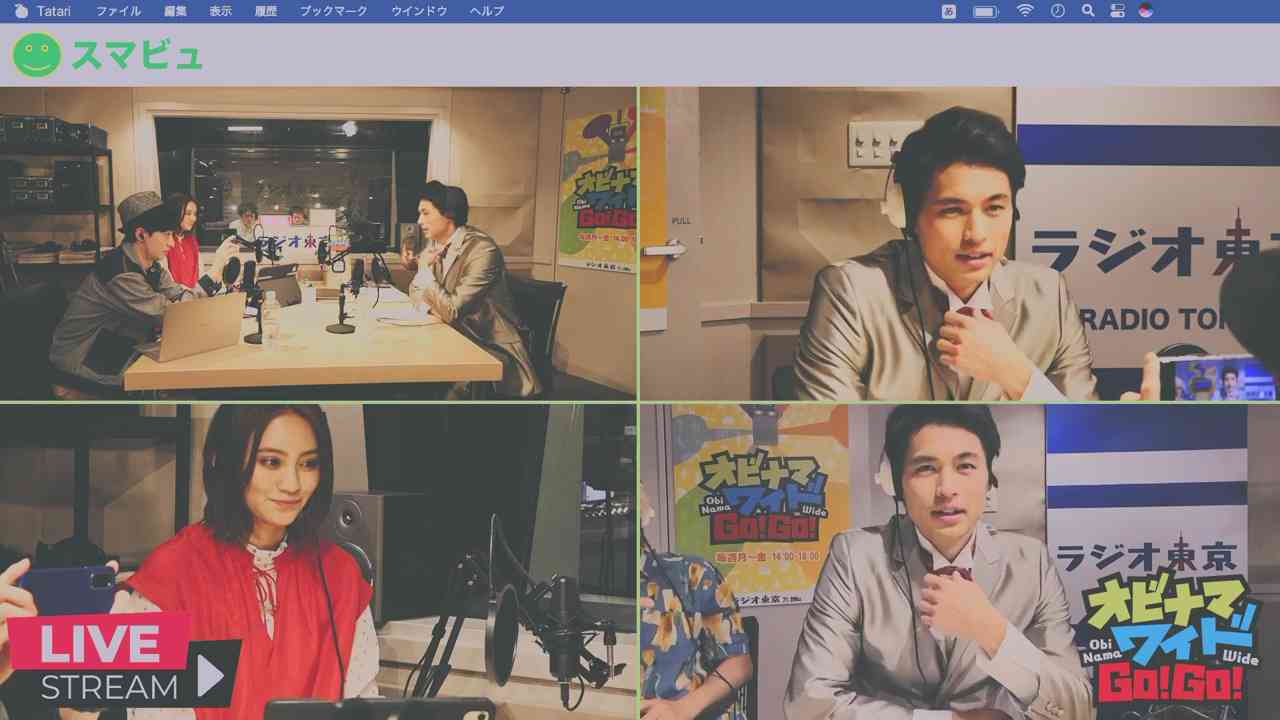Select the wide studio table camera view
This screenshot has height=720, width=1280.
(318, 243)
